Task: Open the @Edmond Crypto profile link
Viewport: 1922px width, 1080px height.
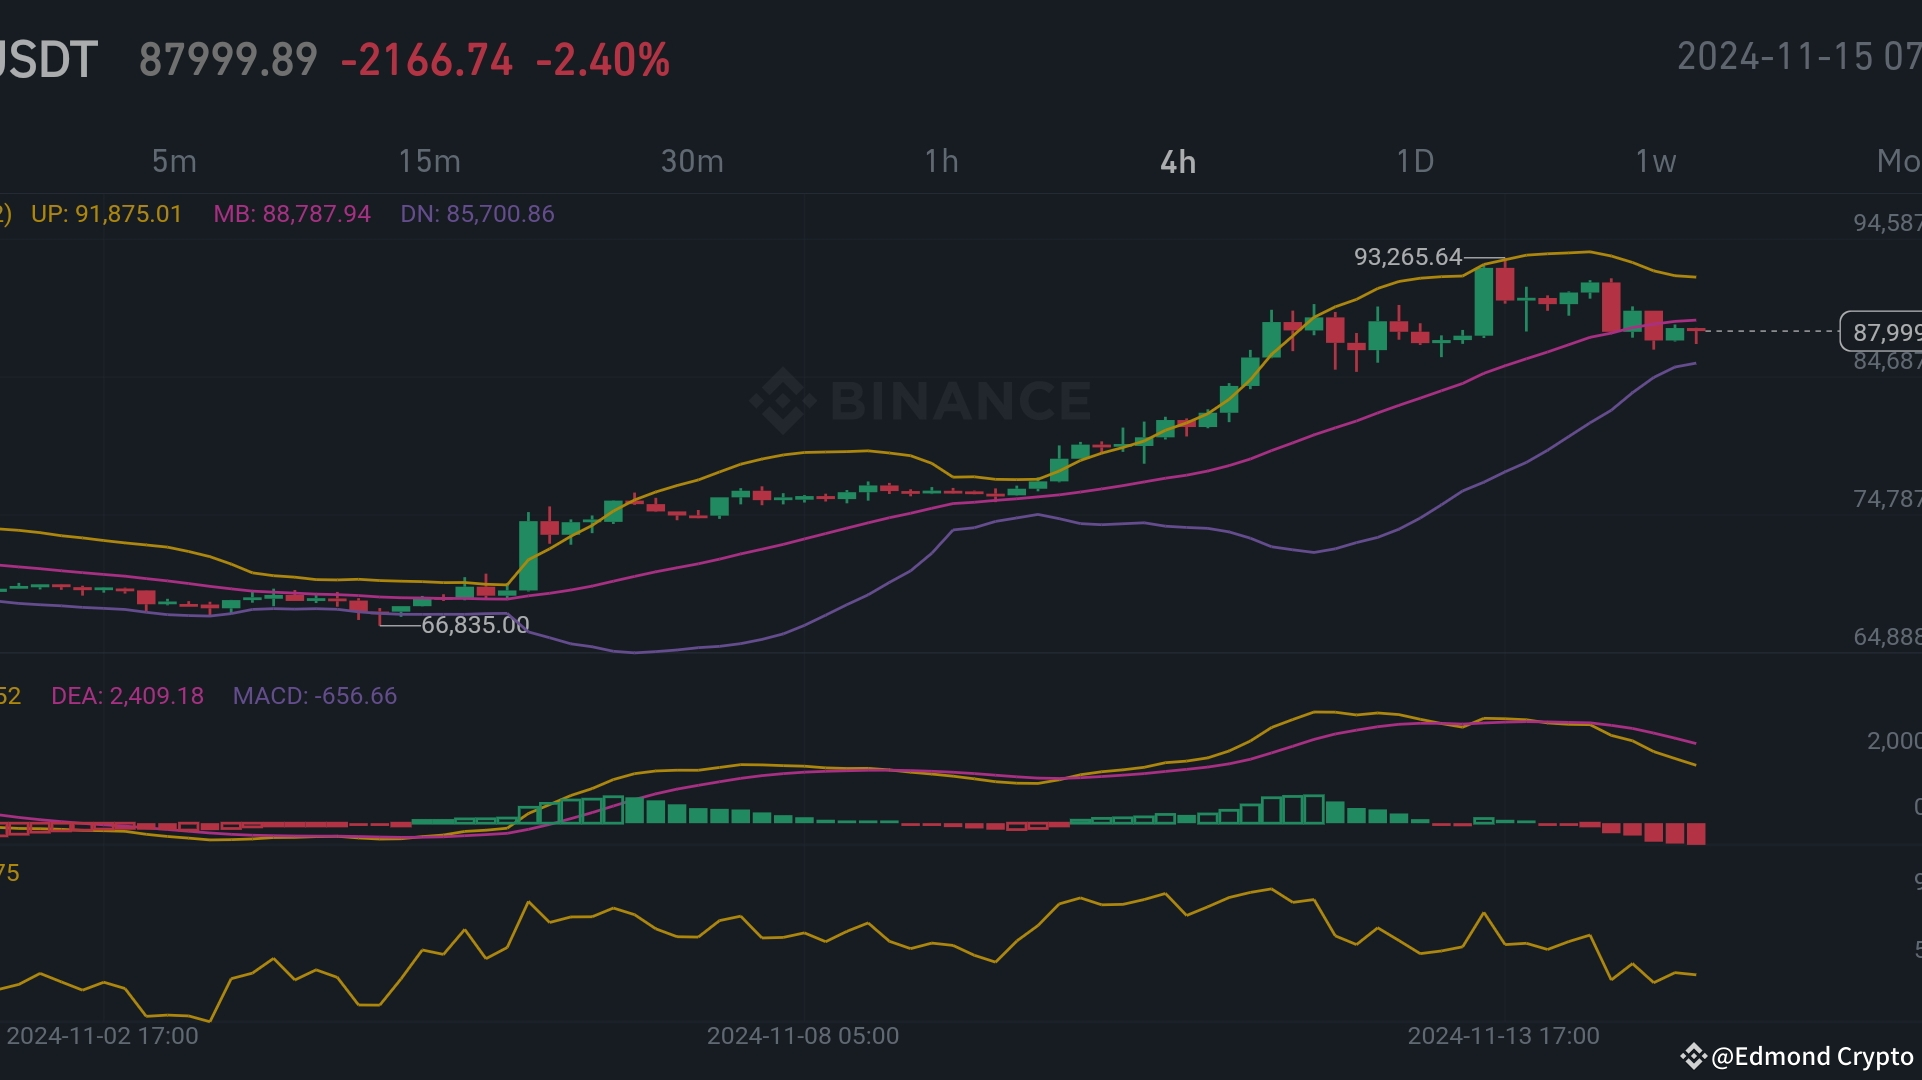Action: coord(1811,1056)
